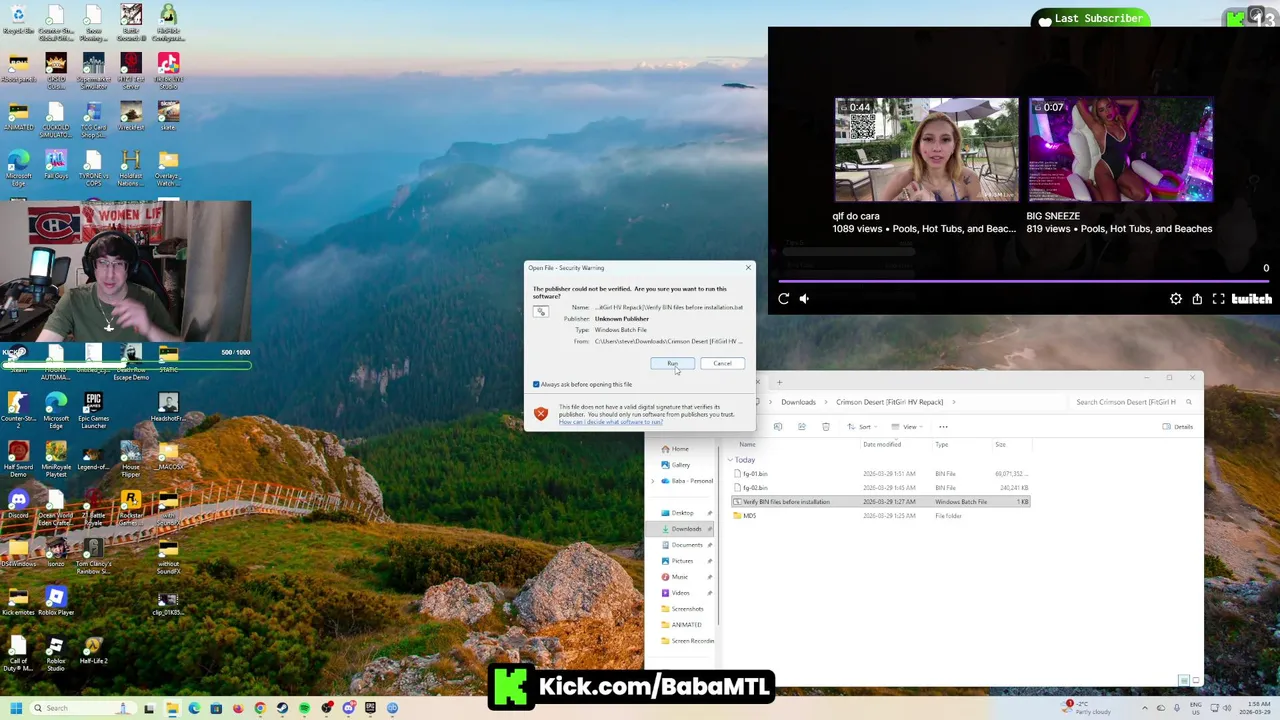Sort by Type column header
Viewport: 1280px width, 720px height.
pos(941,444)
